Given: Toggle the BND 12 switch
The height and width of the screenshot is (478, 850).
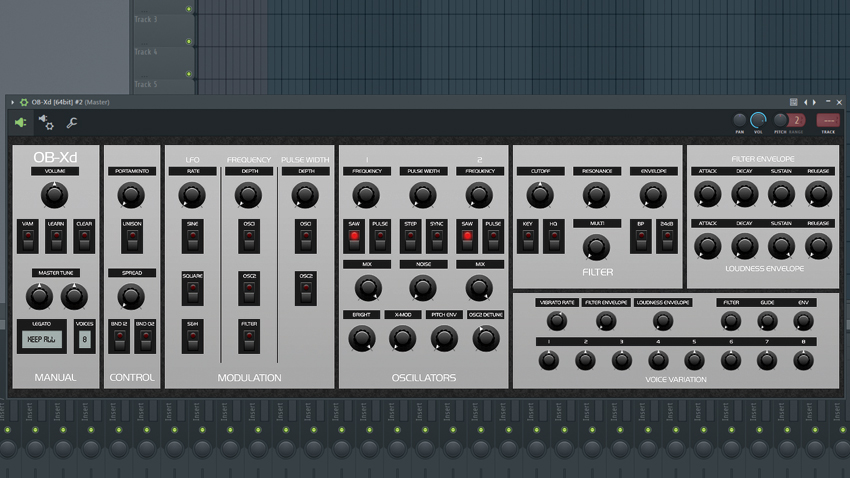Looking at the screenshot, I should [x=119, y=337].
